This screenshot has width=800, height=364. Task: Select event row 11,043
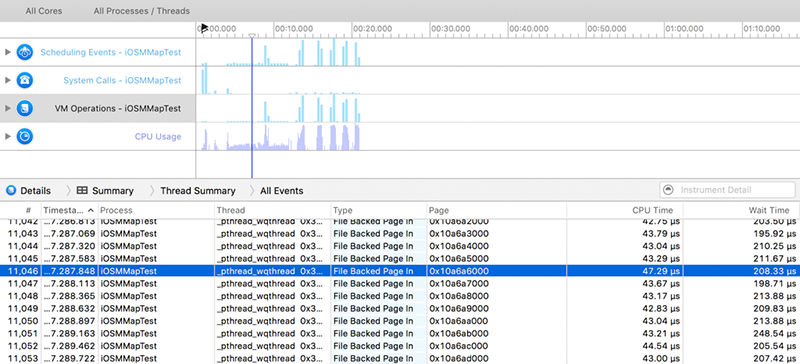[400, 233]
